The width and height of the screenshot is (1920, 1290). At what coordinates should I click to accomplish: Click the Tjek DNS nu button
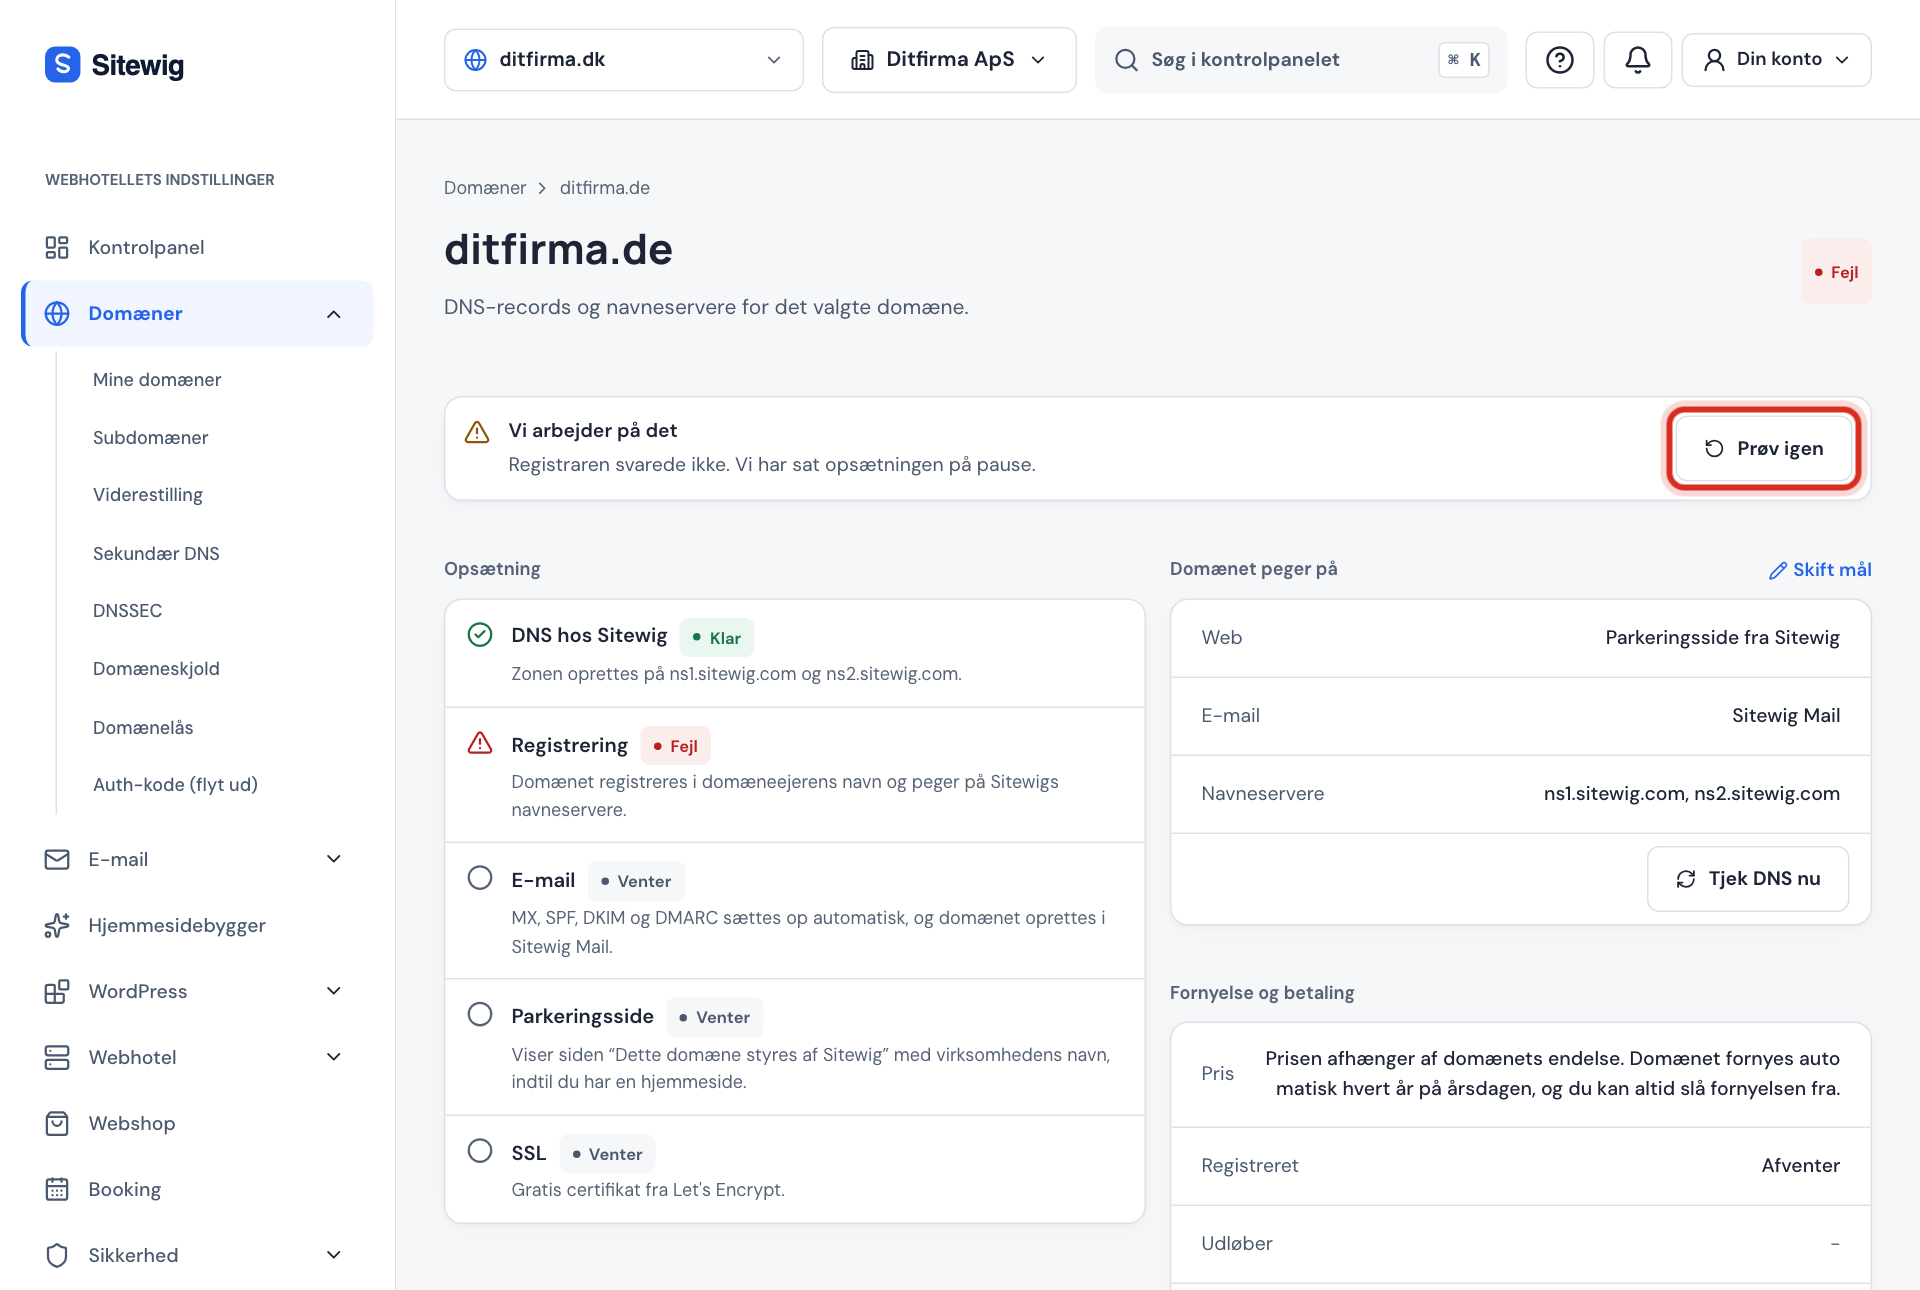coord(1748,879)
